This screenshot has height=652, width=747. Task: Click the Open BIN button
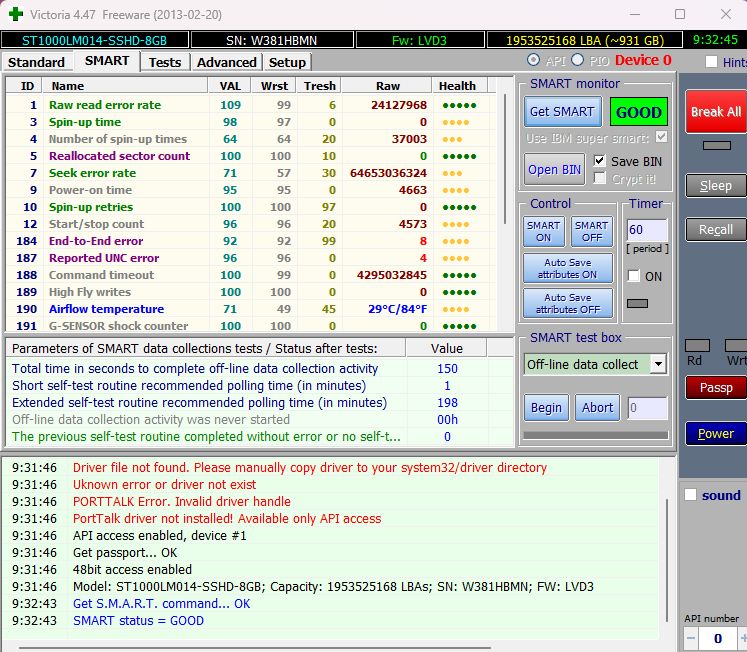point(554,170)
